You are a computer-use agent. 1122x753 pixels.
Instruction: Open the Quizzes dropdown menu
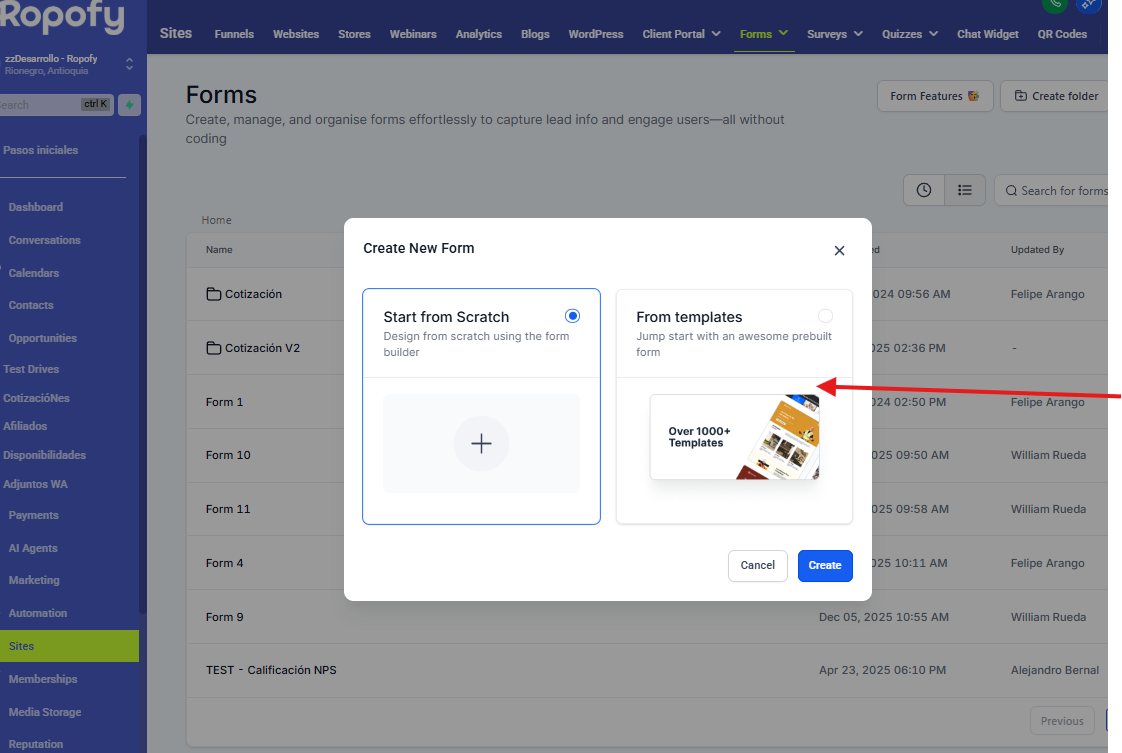click(909, 34)
